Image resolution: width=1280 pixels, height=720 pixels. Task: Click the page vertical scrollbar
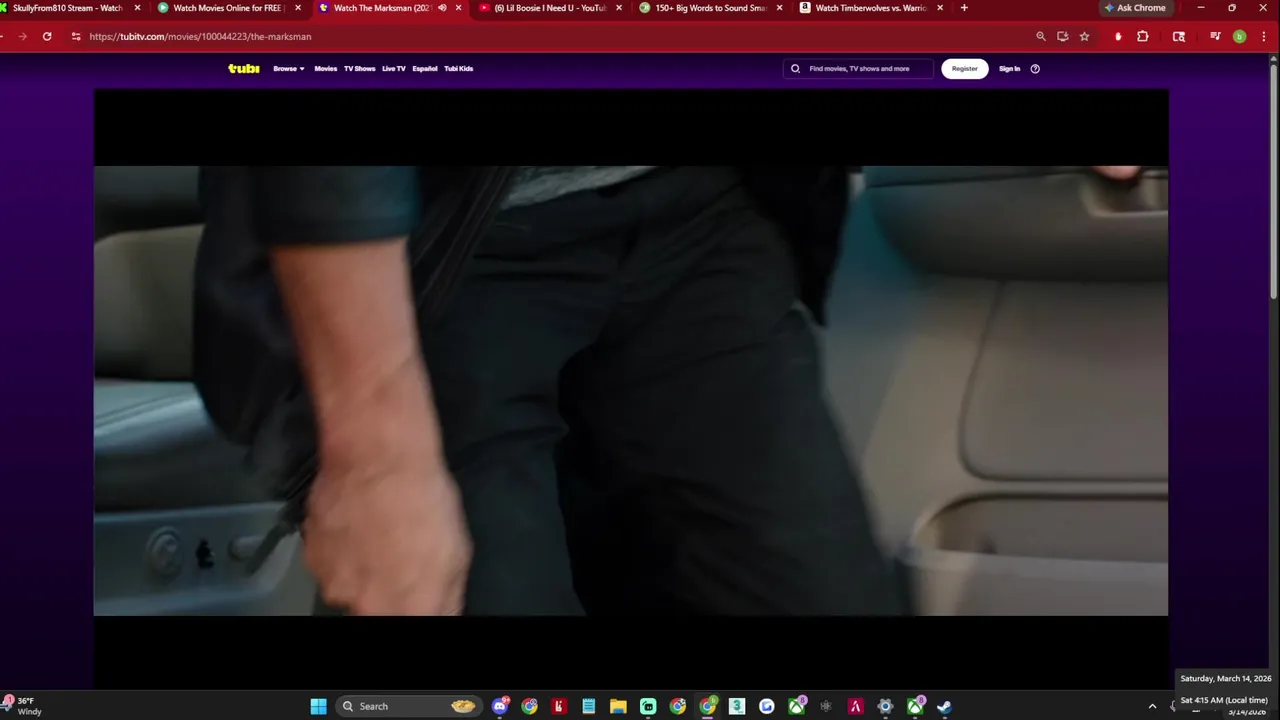point(1273,180)
